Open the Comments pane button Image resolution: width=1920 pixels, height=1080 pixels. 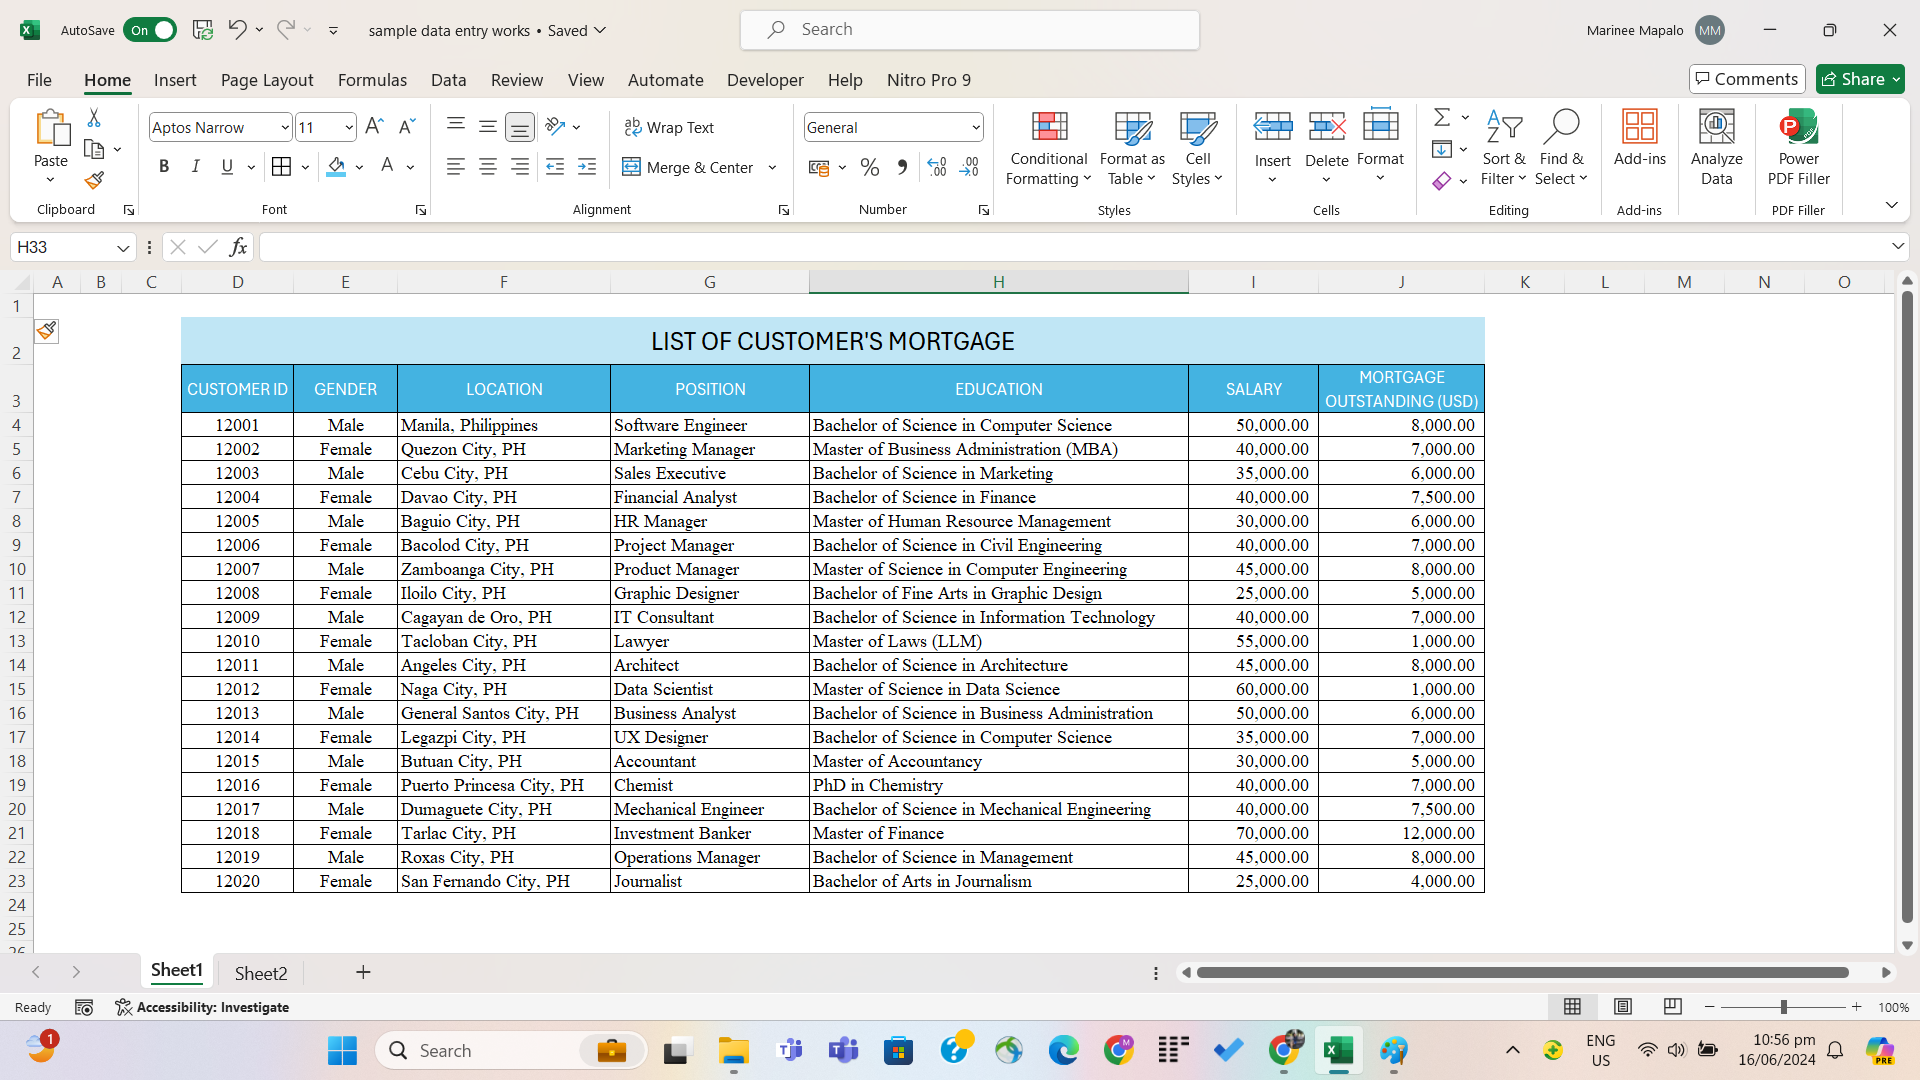pos(1747,79)
